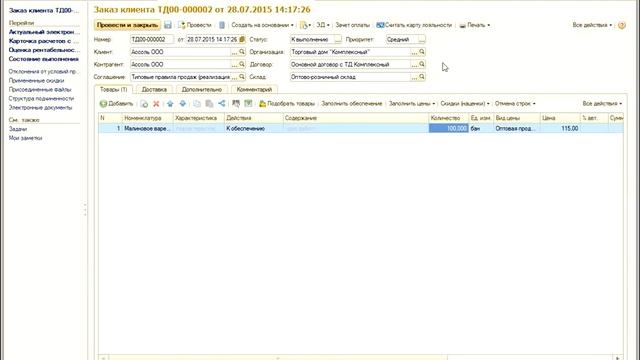Click the barcode search icon in table toolbar
The height and width of the screenshot is (360, 640).
coord(236,104)
